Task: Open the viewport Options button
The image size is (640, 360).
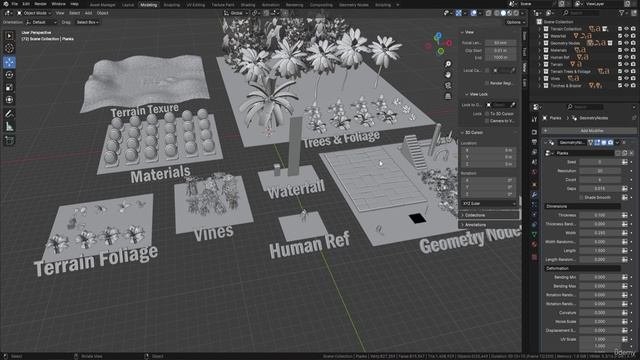Action: 513,22
